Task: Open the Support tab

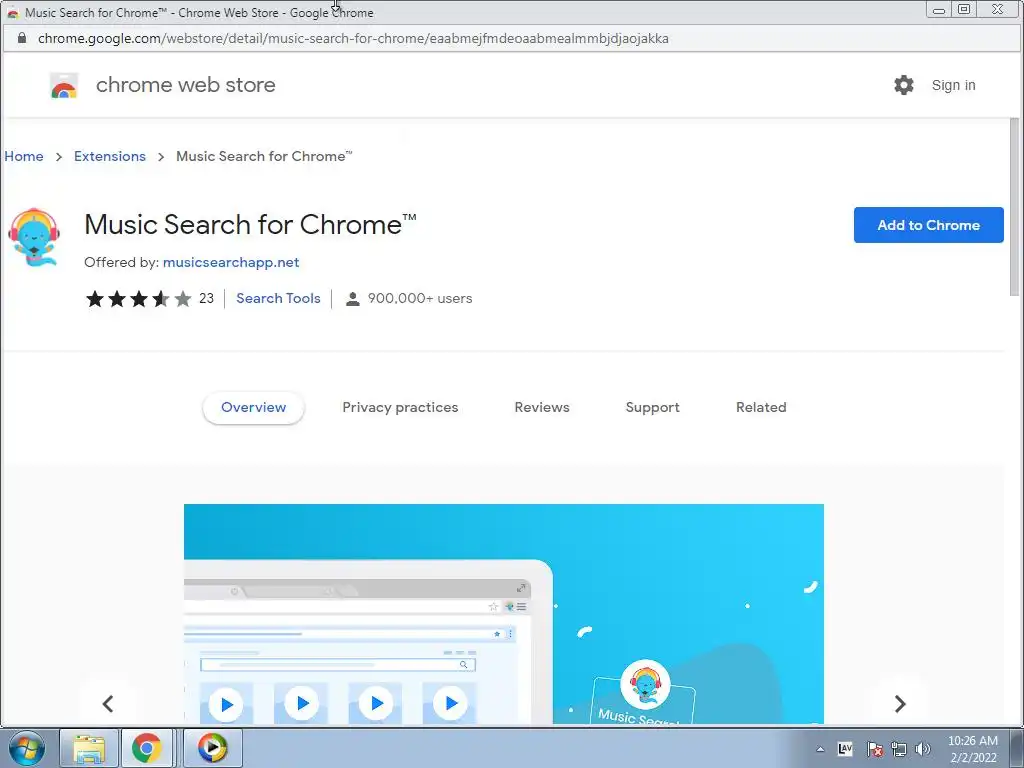Action: click(x=652, y=408)
